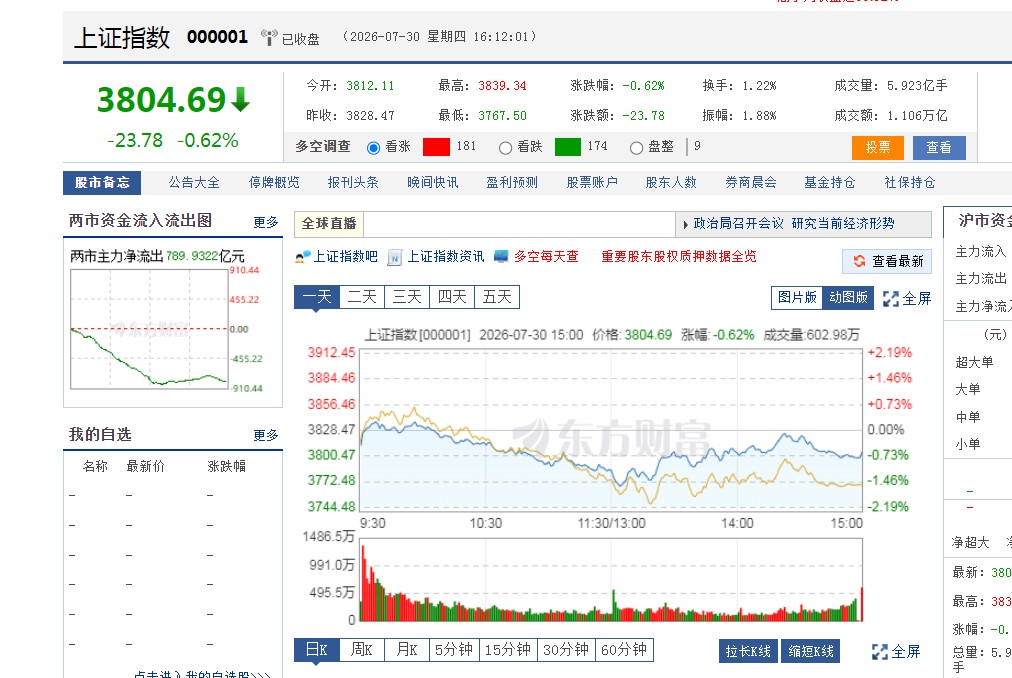Select the 看跌 radio option
Screen dimensions: 1012x678
505,148
